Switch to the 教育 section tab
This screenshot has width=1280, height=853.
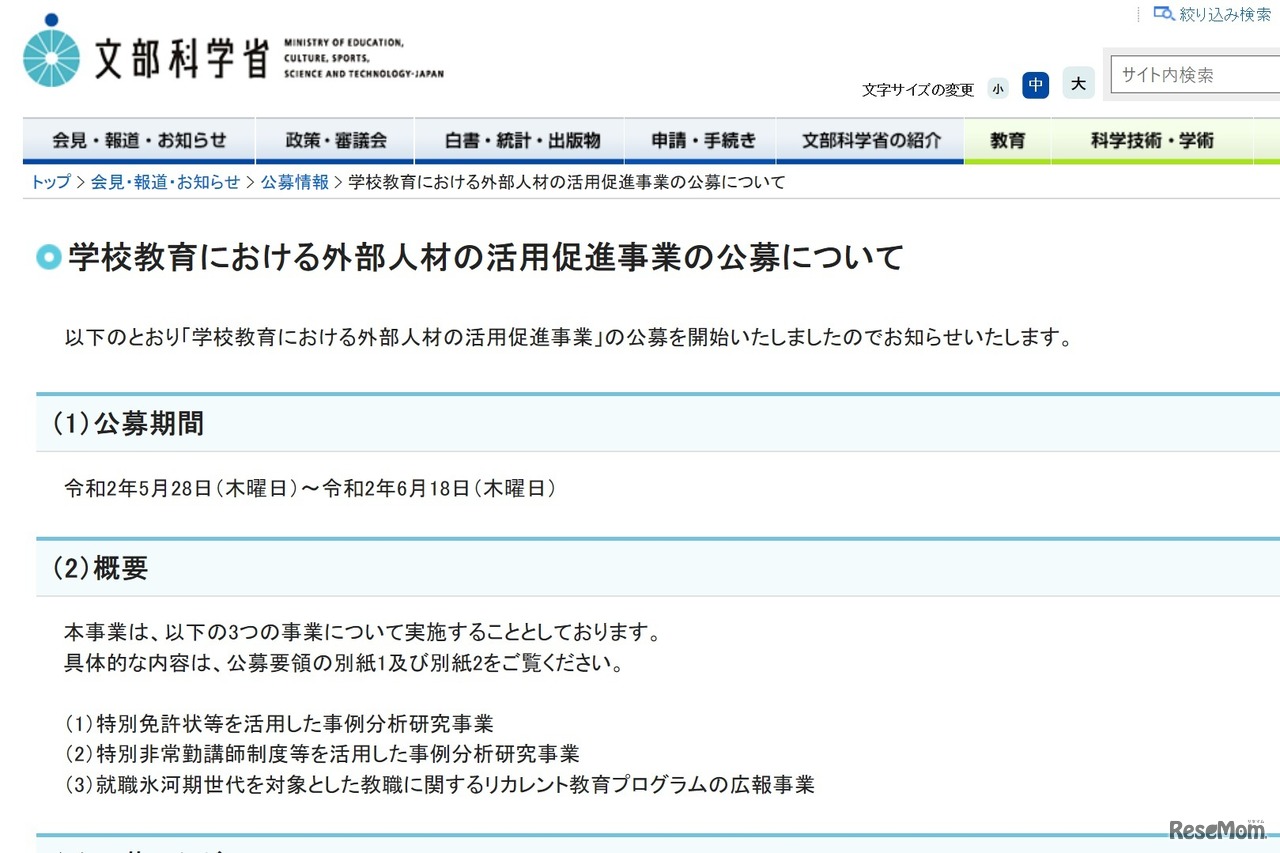click(1006, 140)
